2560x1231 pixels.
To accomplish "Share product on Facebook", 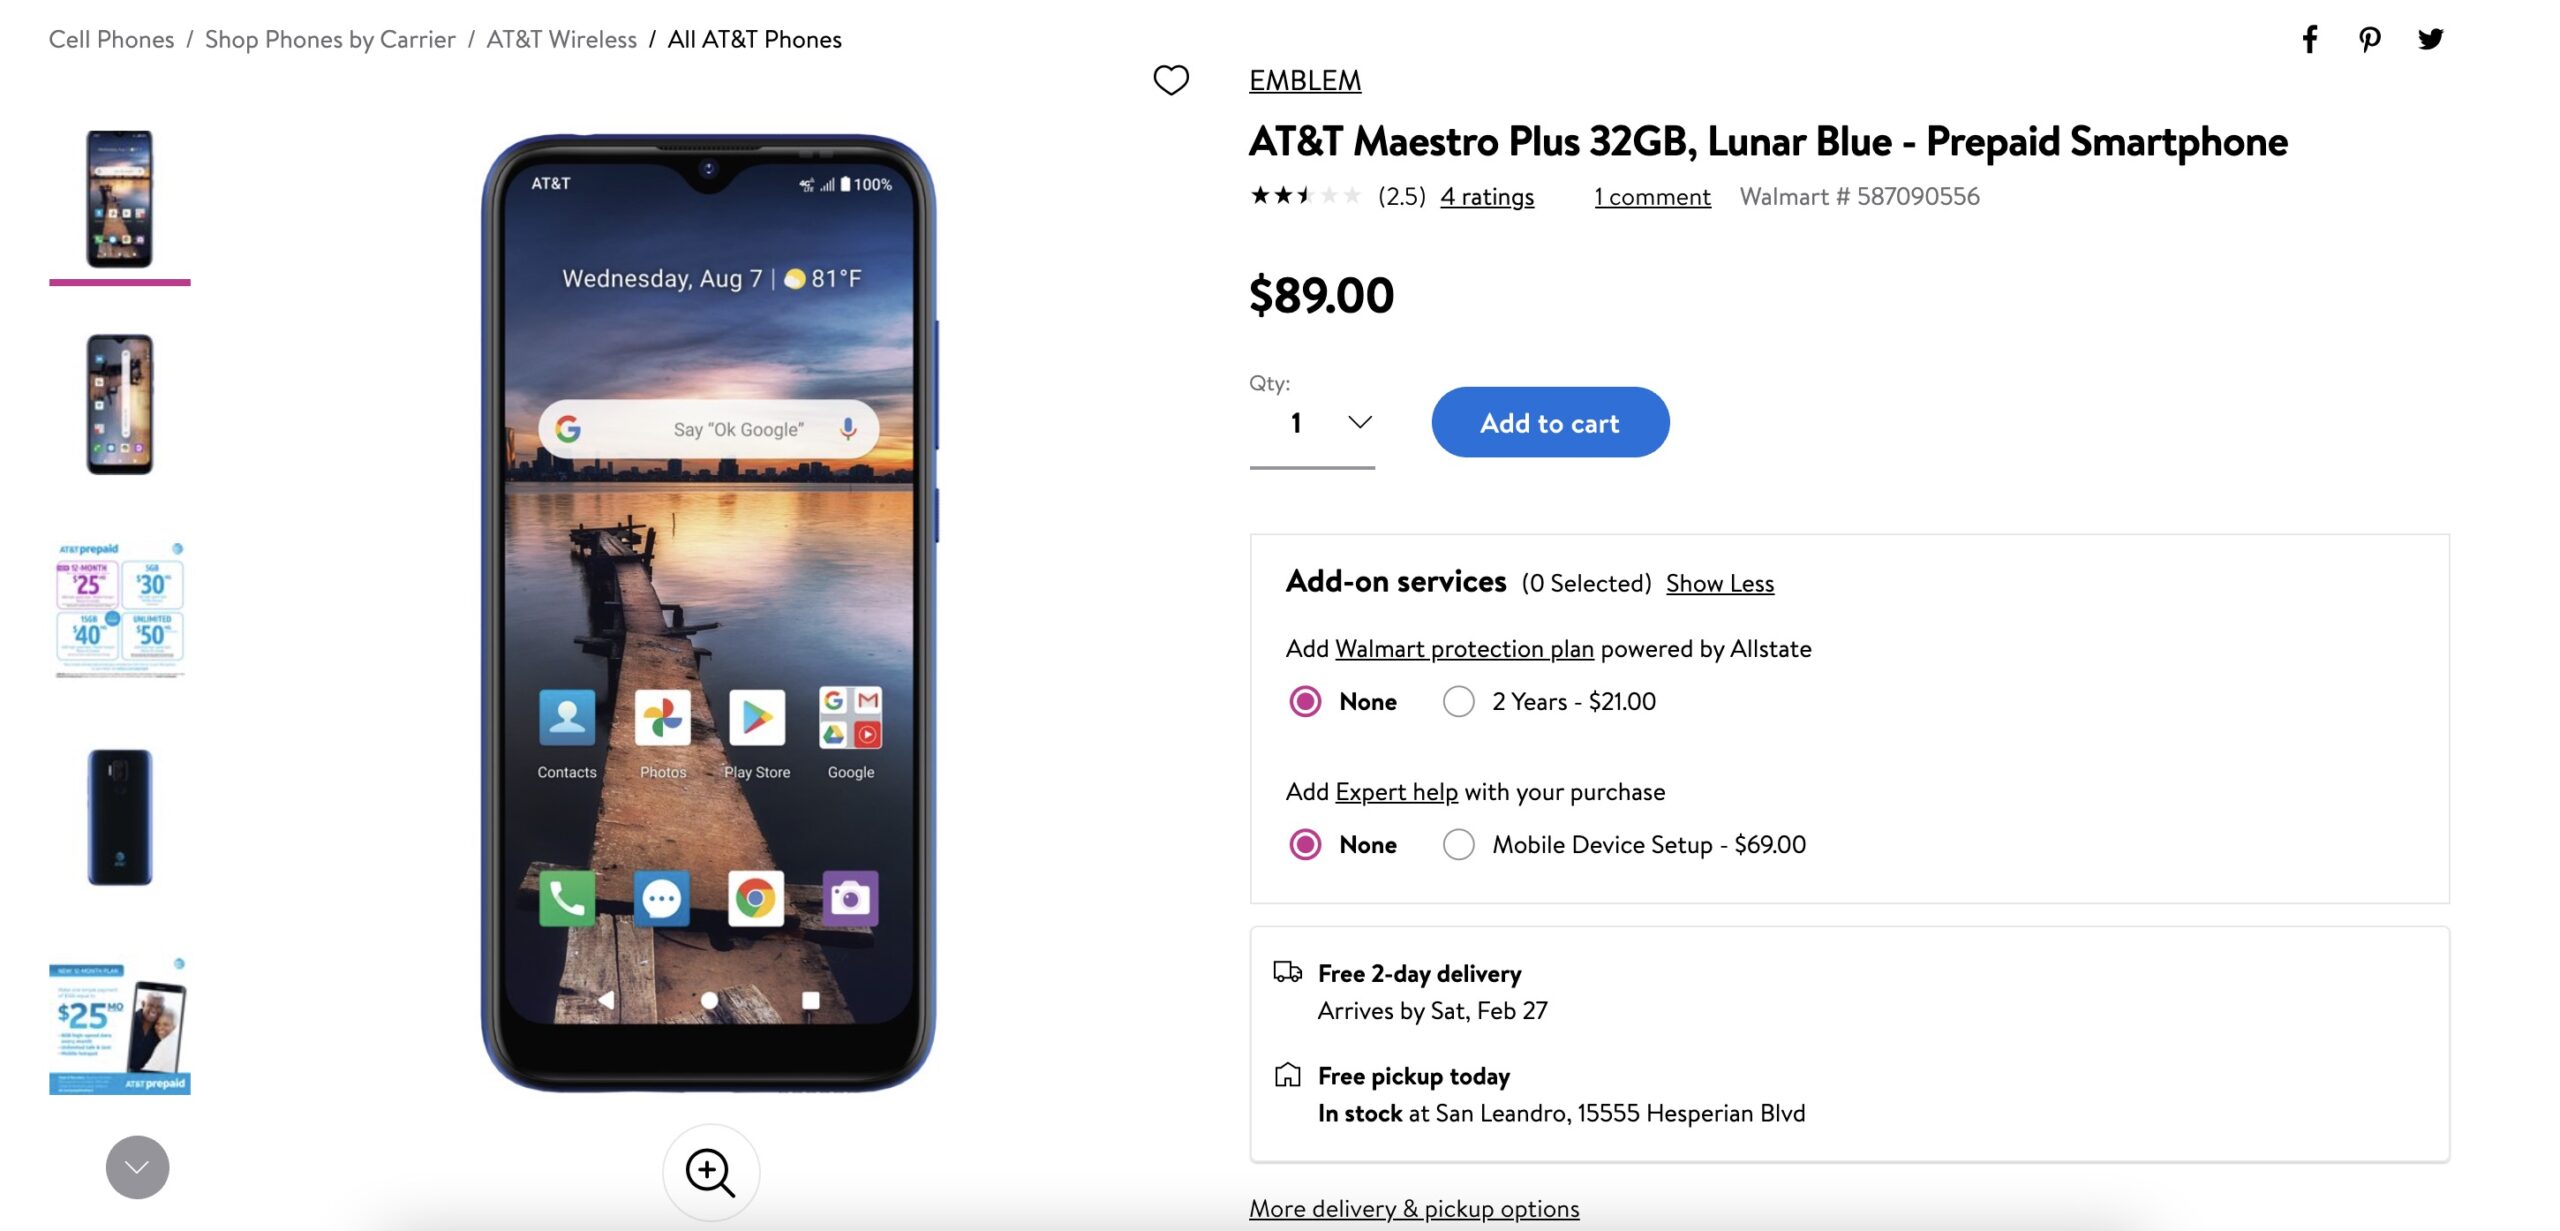I will [2310, 40].
